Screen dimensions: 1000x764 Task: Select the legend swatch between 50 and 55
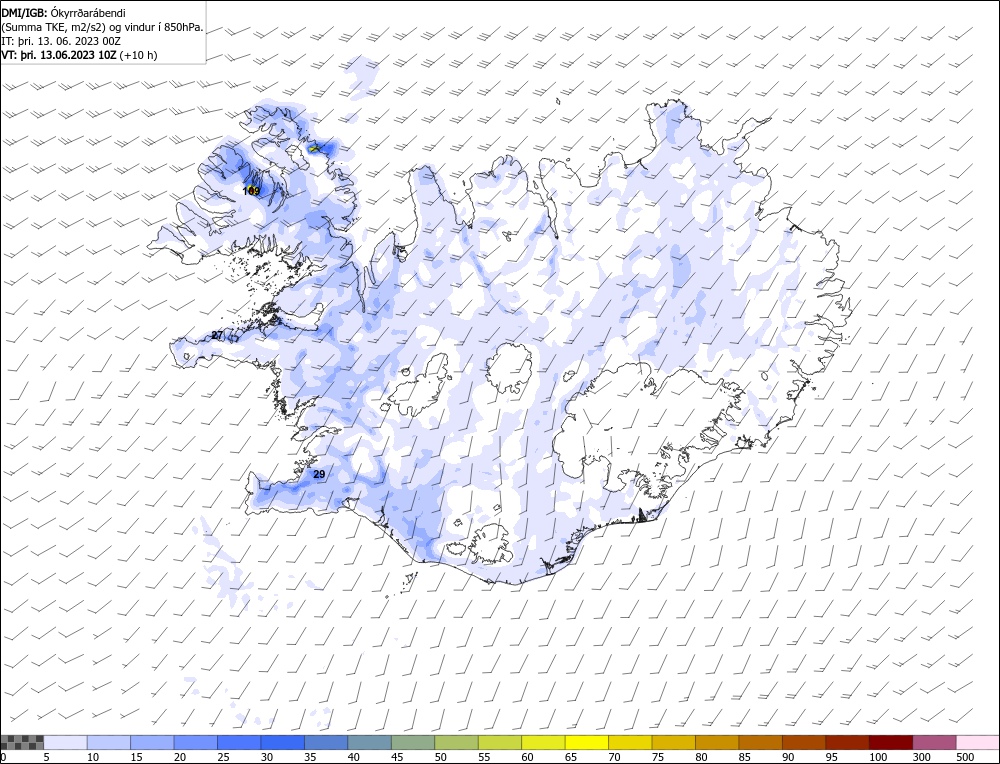[457, 742]
